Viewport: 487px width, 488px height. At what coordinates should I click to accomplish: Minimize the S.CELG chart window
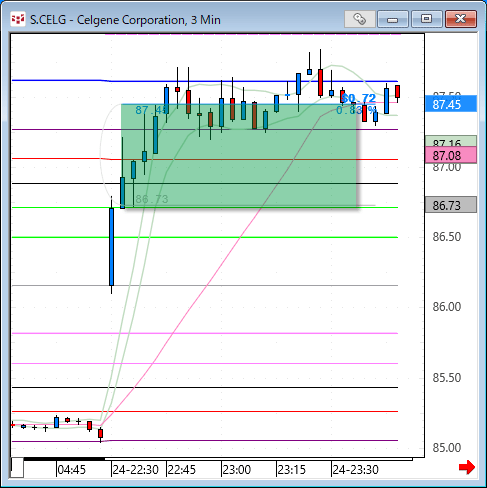[393, 19]
